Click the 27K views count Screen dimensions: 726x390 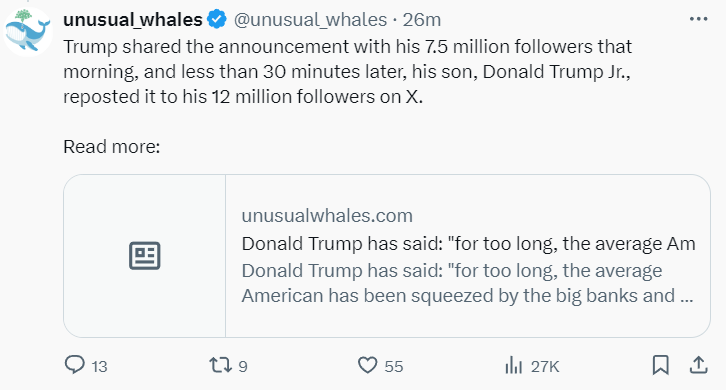tap(545, 367)
